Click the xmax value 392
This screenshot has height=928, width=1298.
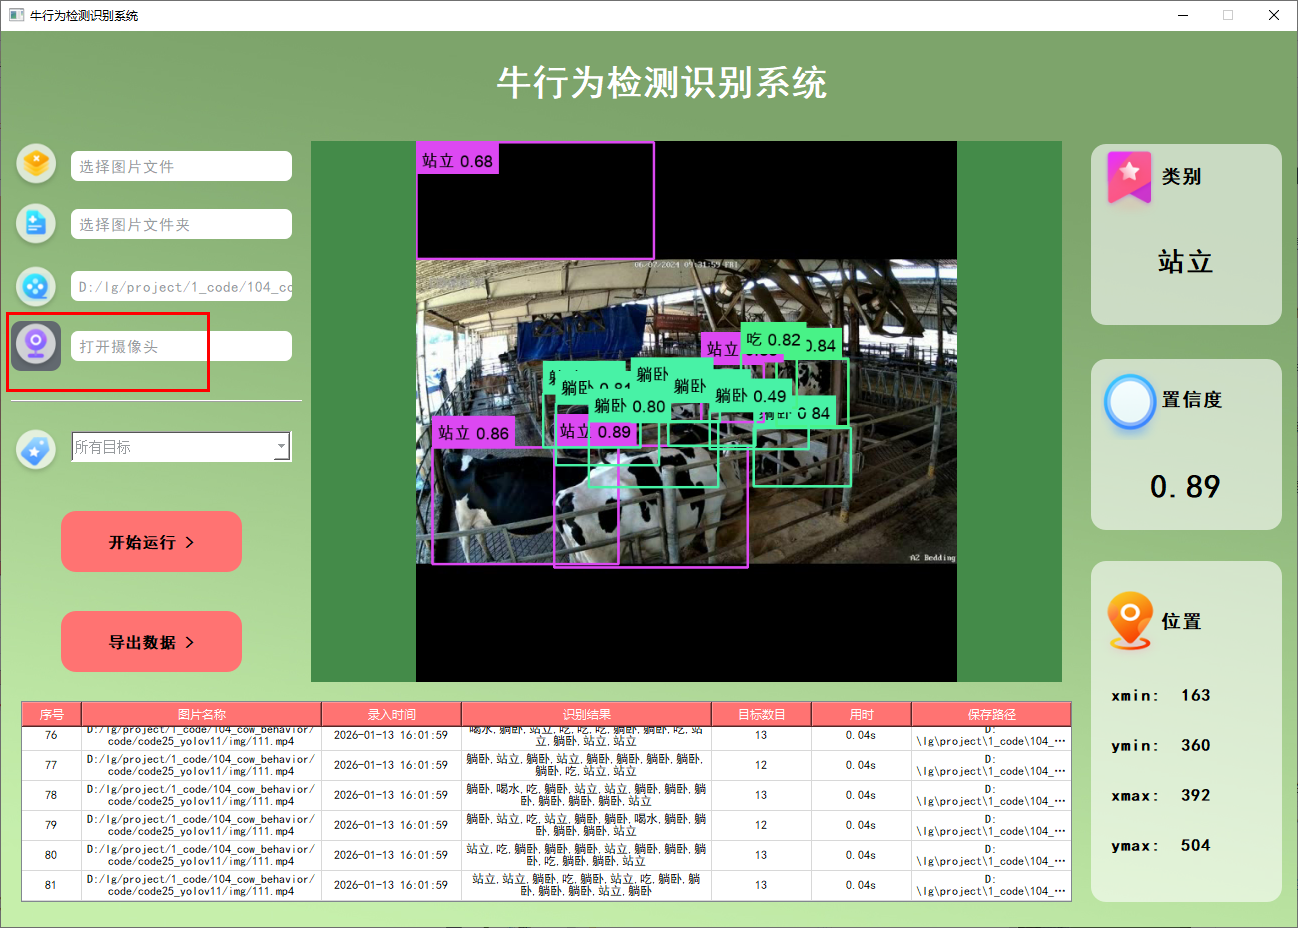click(1195, 795)
